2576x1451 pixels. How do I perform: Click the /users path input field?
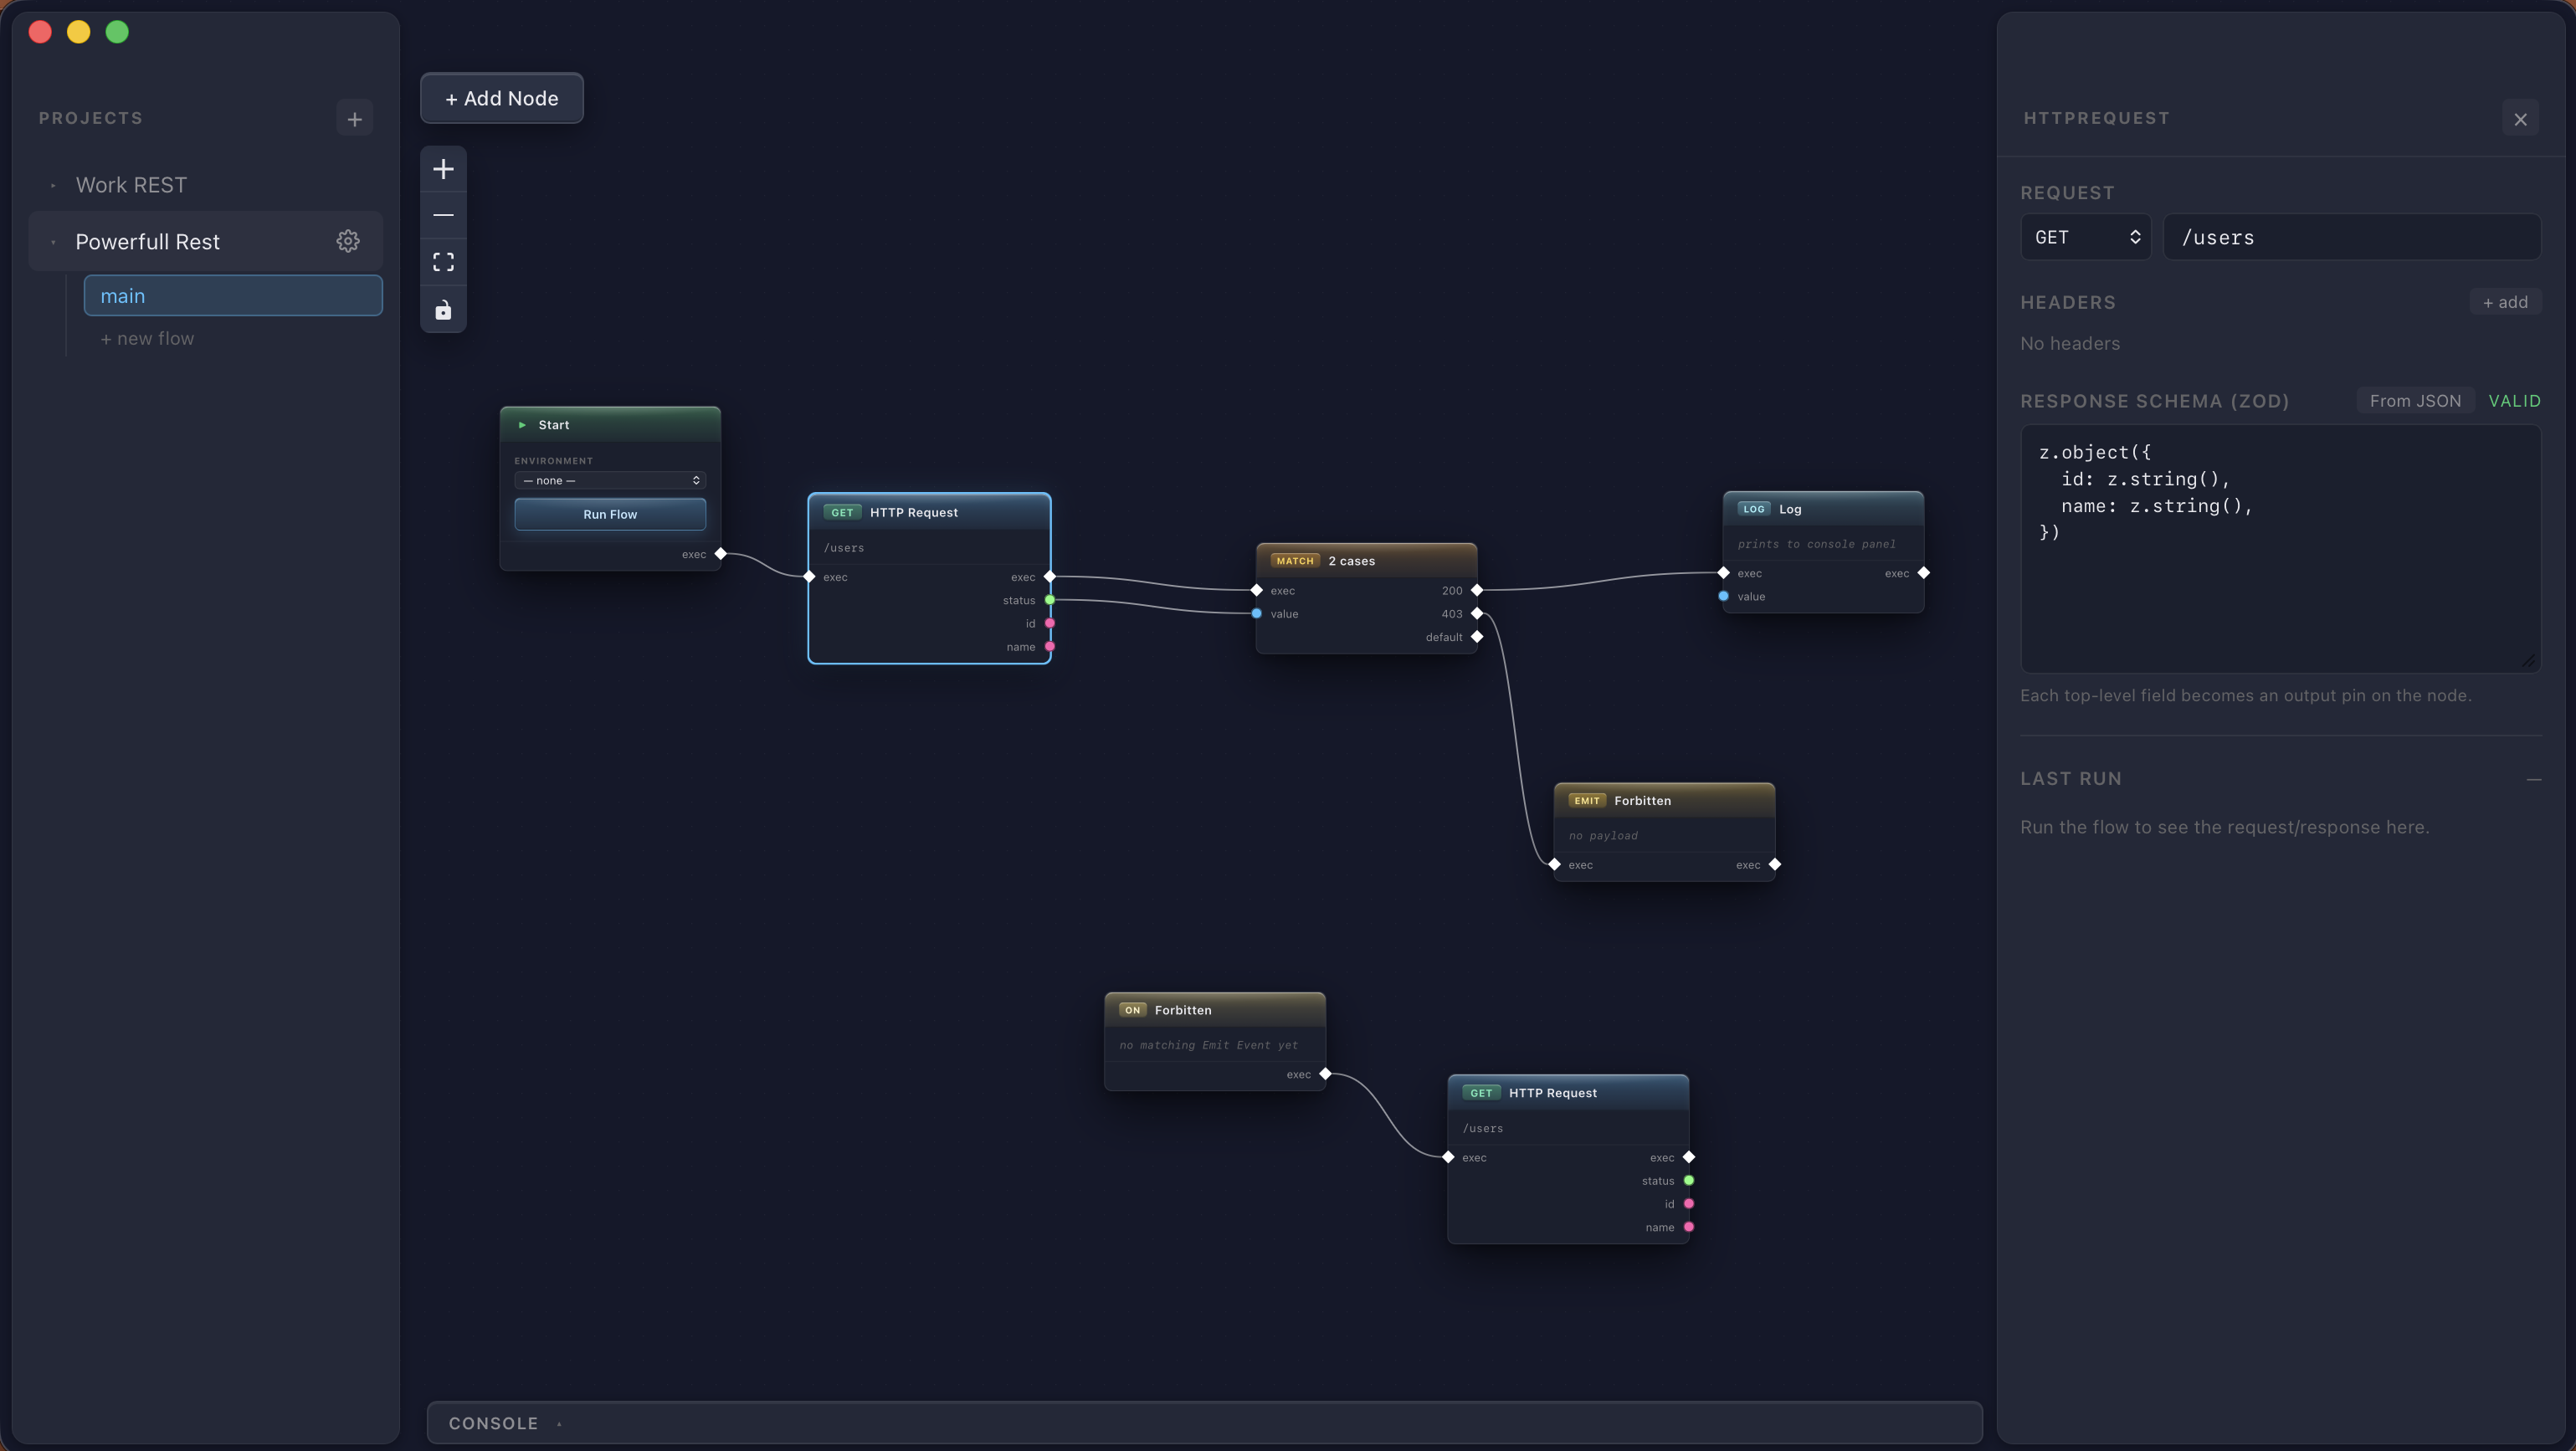click(2351, 237)
